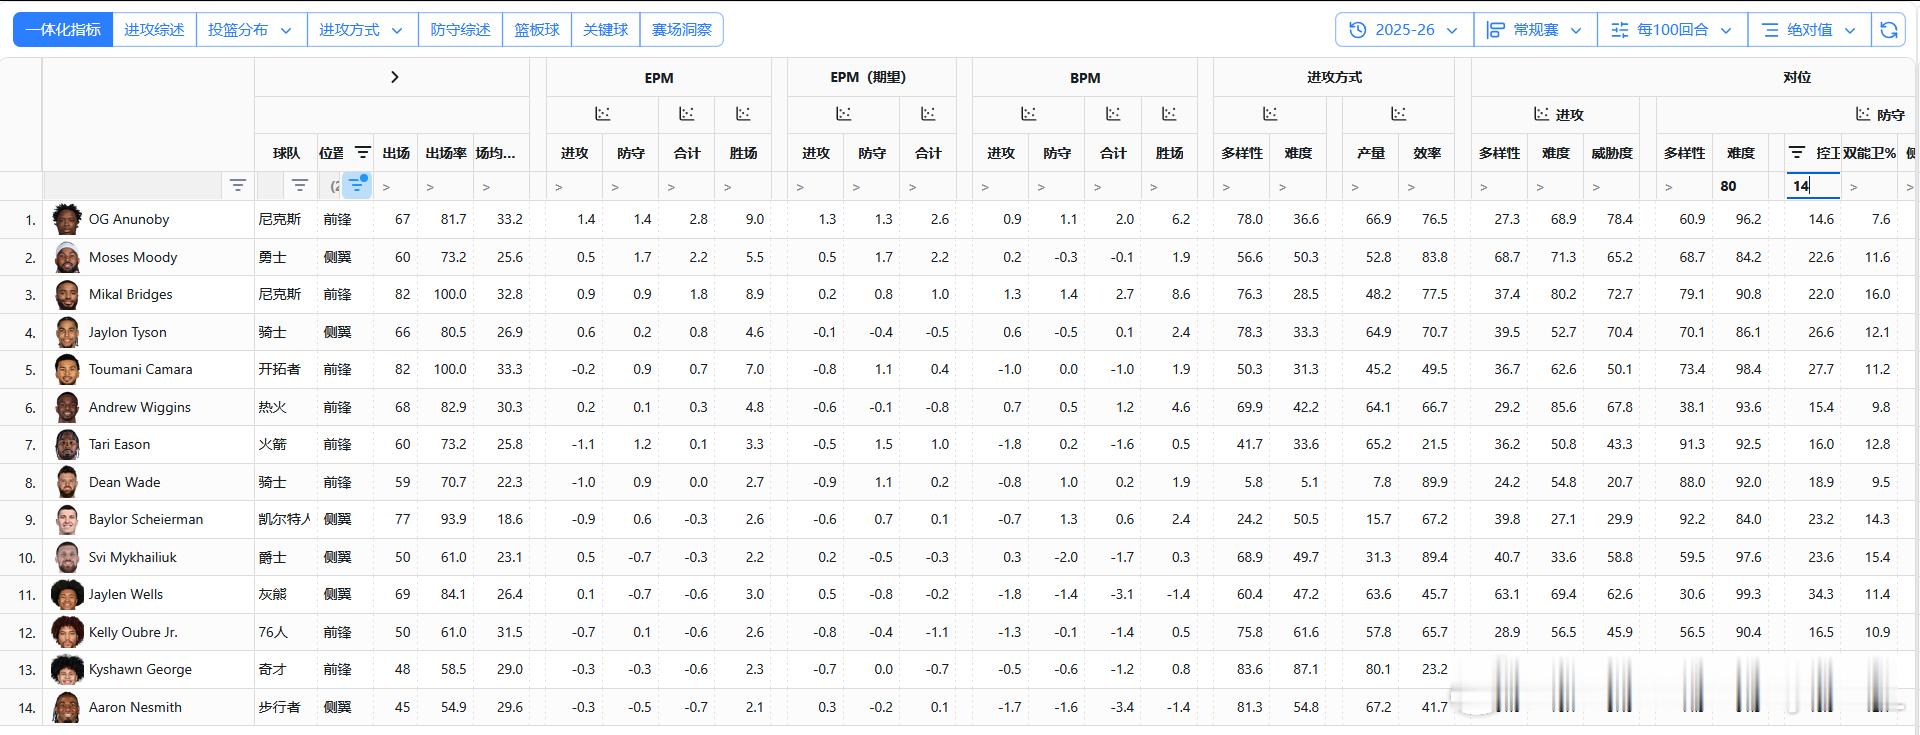Open scatter chart icon above BPM 胜场
1920x735 pixels.
click(x=1169, y=114)
